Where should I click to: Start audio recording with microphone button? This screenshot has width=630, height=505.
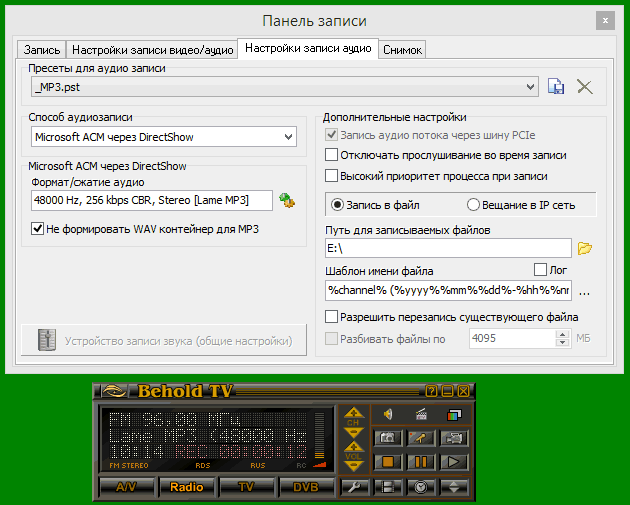pos(421,438)
